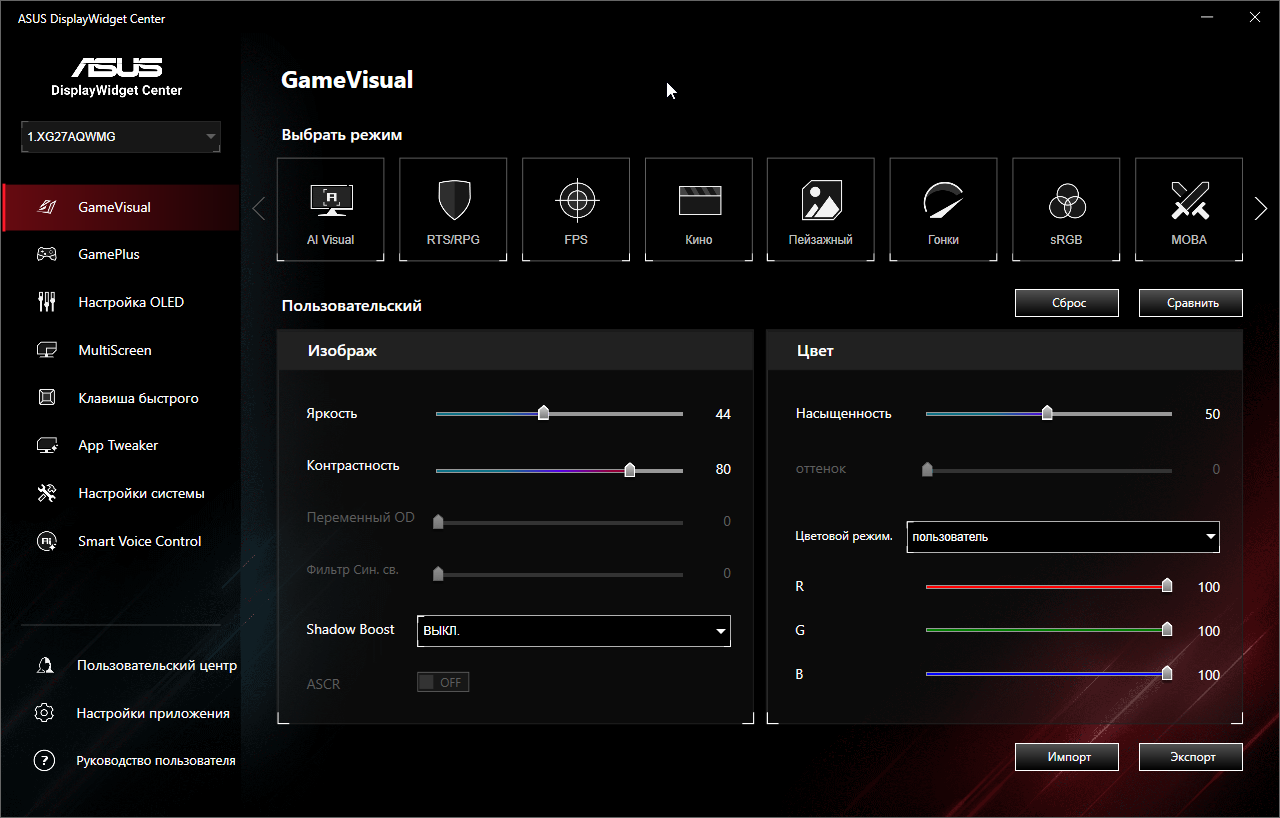The width and height of the screenshot is (1280, 818).
Task: Click the contrast value 80
Action: (x=723, y=470)
